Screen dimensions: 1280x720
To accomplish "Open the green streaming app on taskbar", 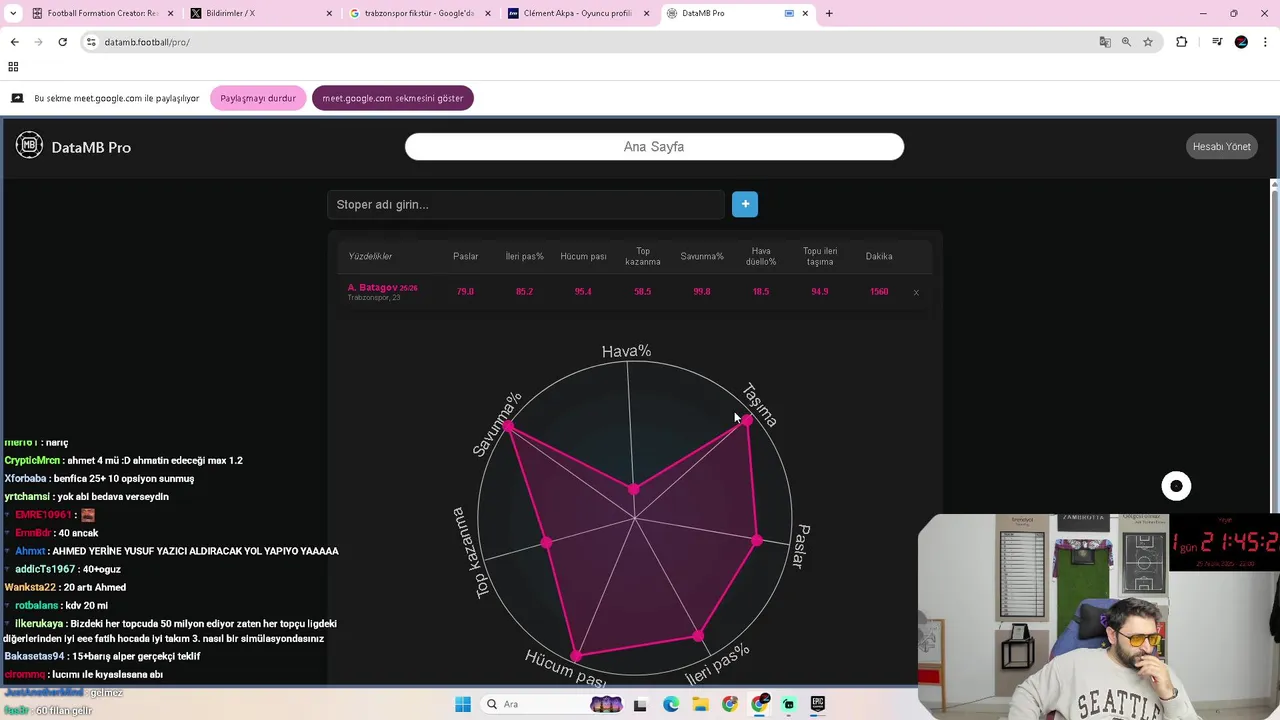I will pyautogui.click(x=789, y=704).
